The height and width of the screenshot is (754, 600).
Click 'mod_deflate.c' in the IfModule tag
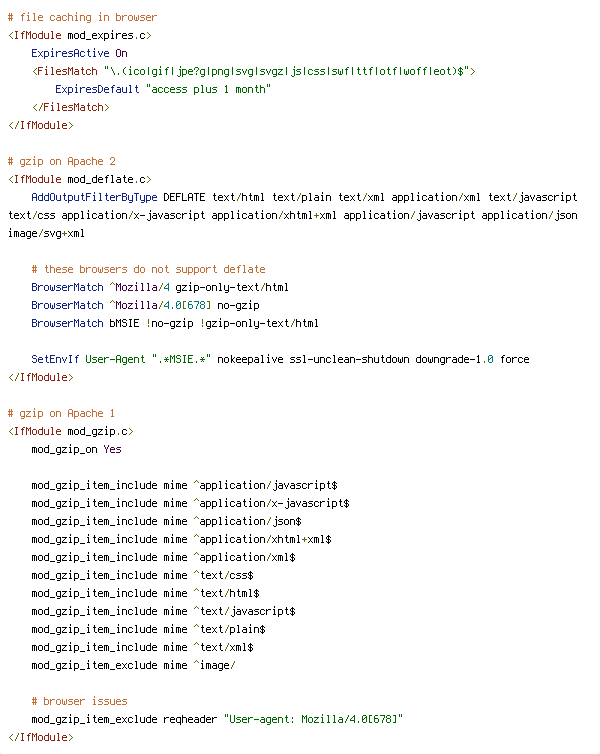tap(106, 179)
